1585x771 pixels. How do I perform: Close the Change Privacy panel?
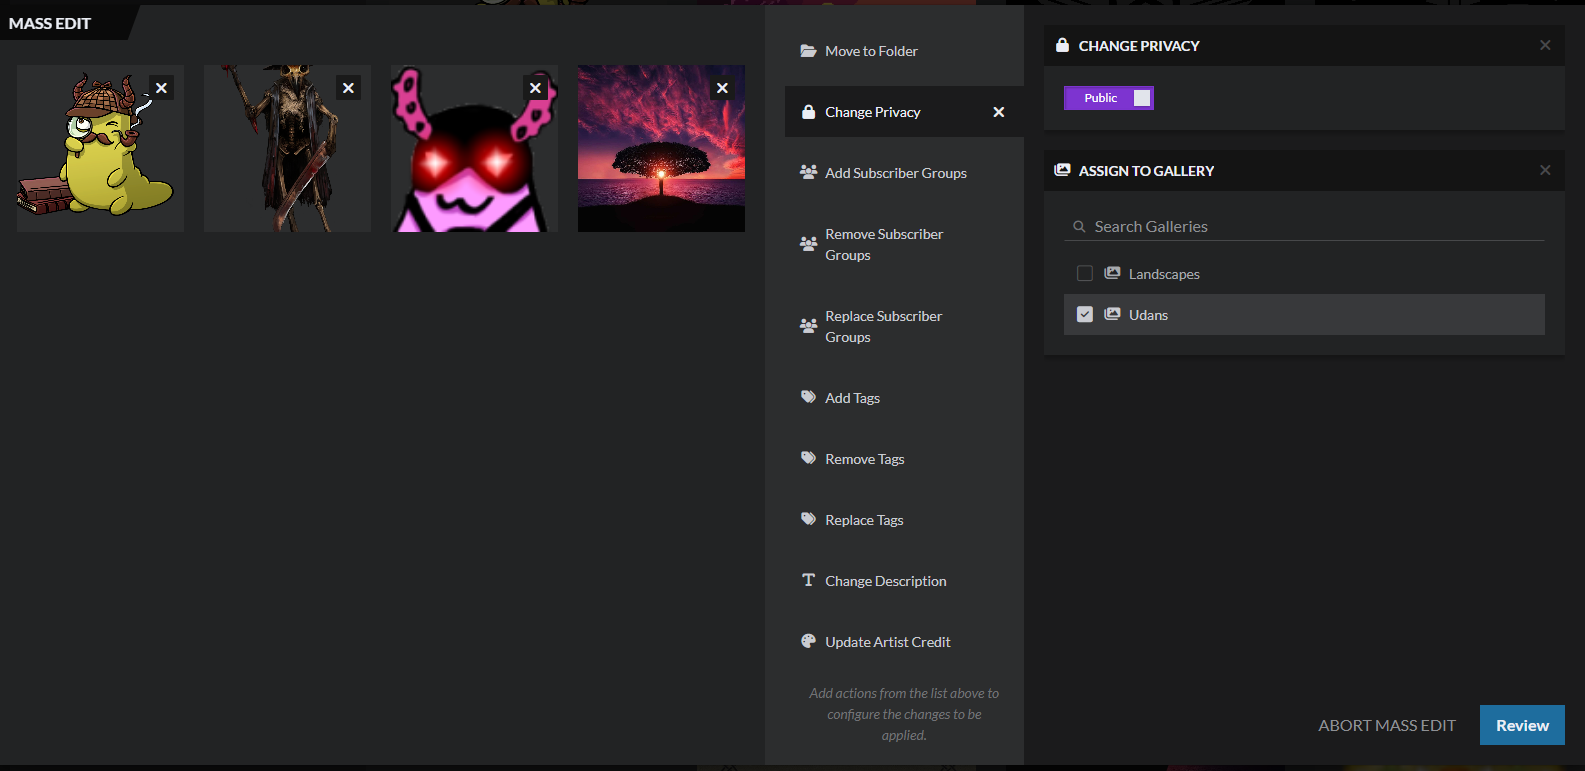point(1545,45)
